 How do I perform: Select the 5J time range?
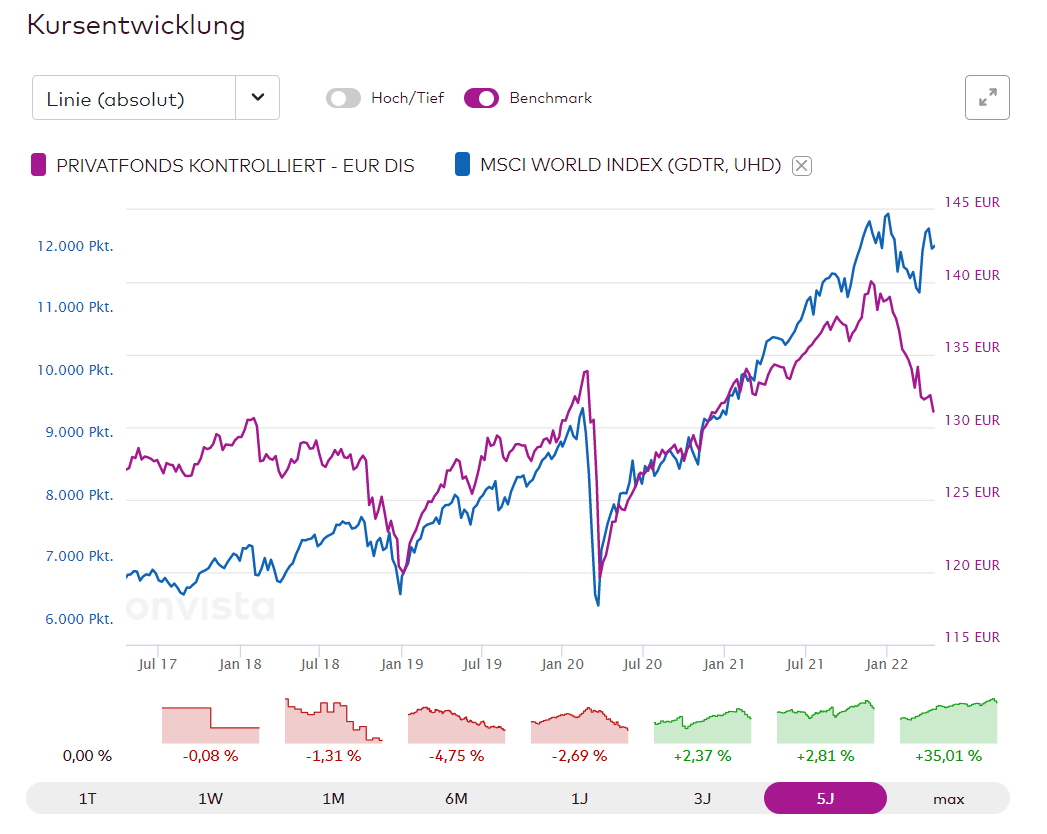point(825,798)
